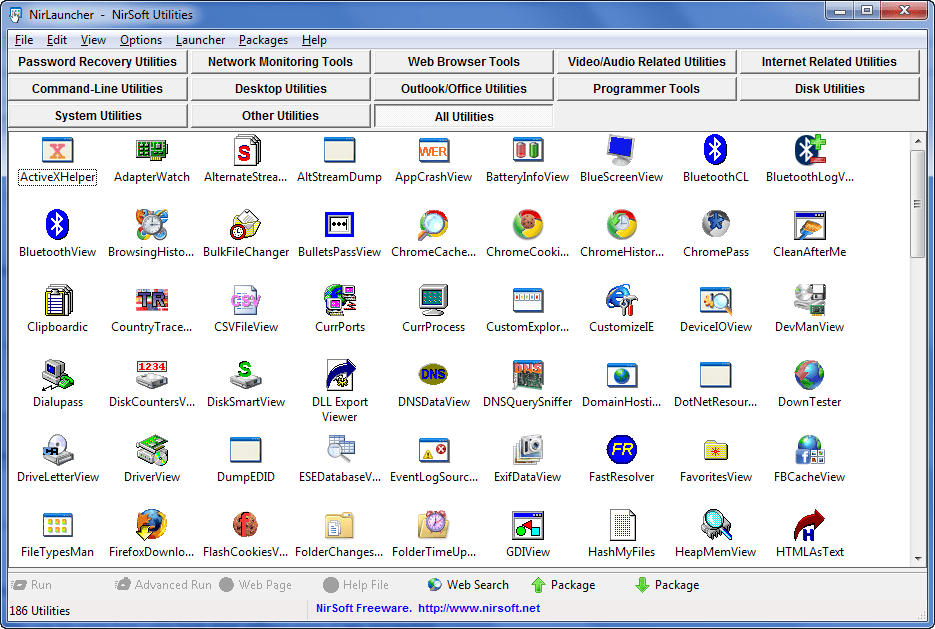The width and height of the screenshot is (935, 629).
Task: Click the vertical scrollbar up arrow
Action: [918, 141]
